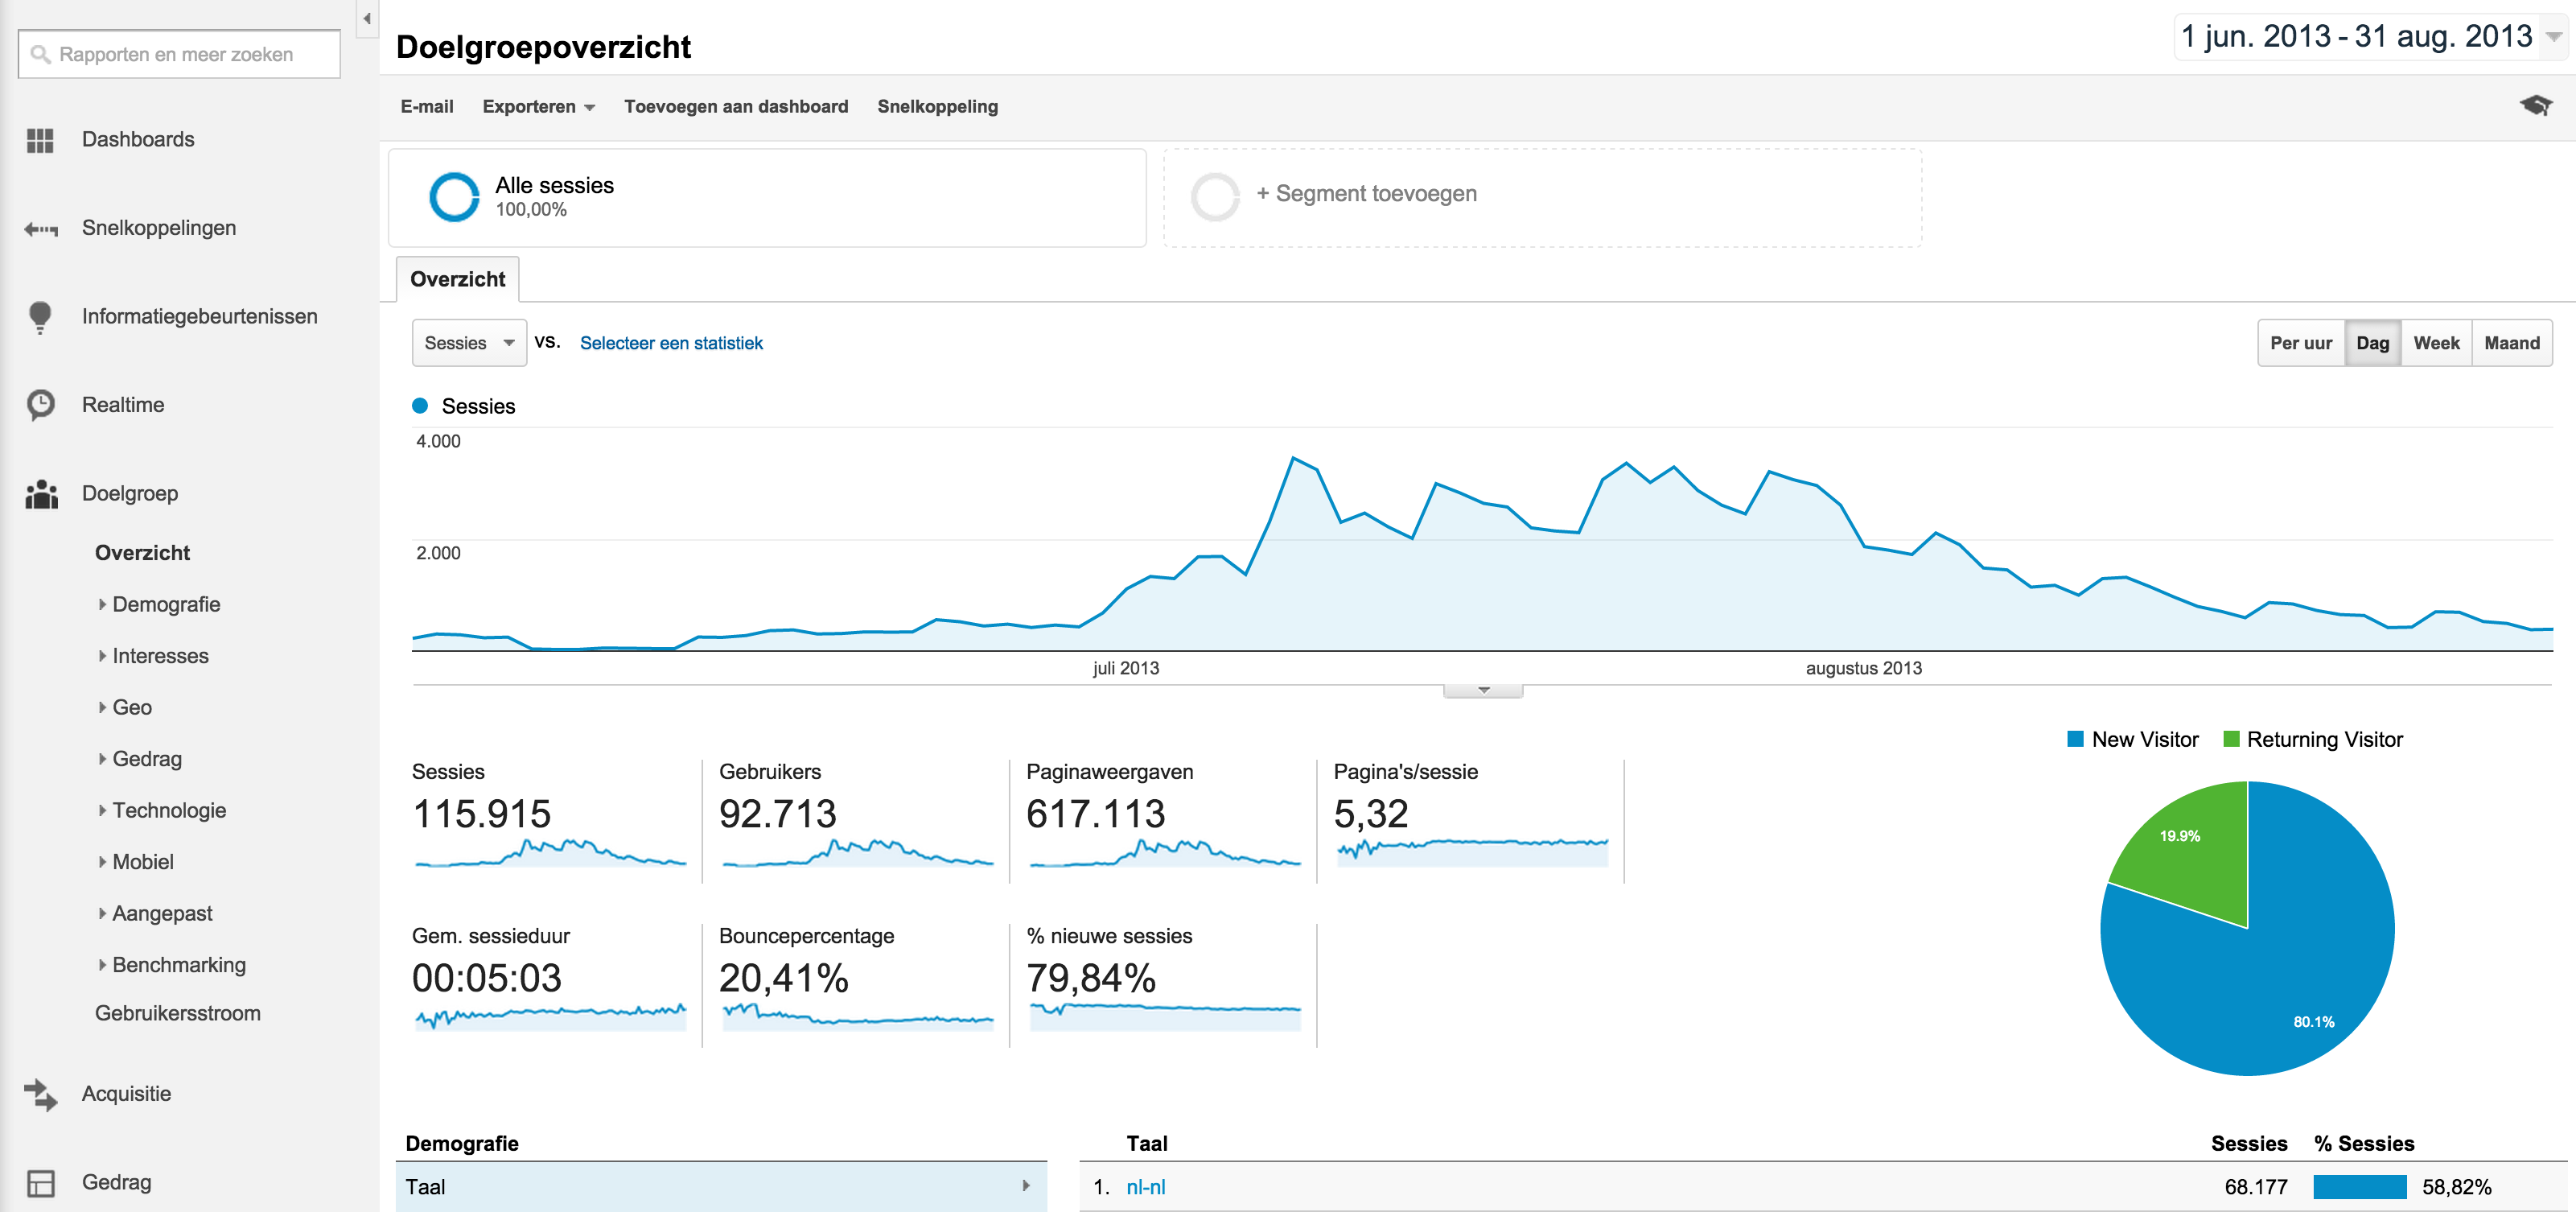Image resolution: width=2576 pixels, height=1212 pixels.
Task: Click the New Visitor legend swatch
Action: [2075, 740]
